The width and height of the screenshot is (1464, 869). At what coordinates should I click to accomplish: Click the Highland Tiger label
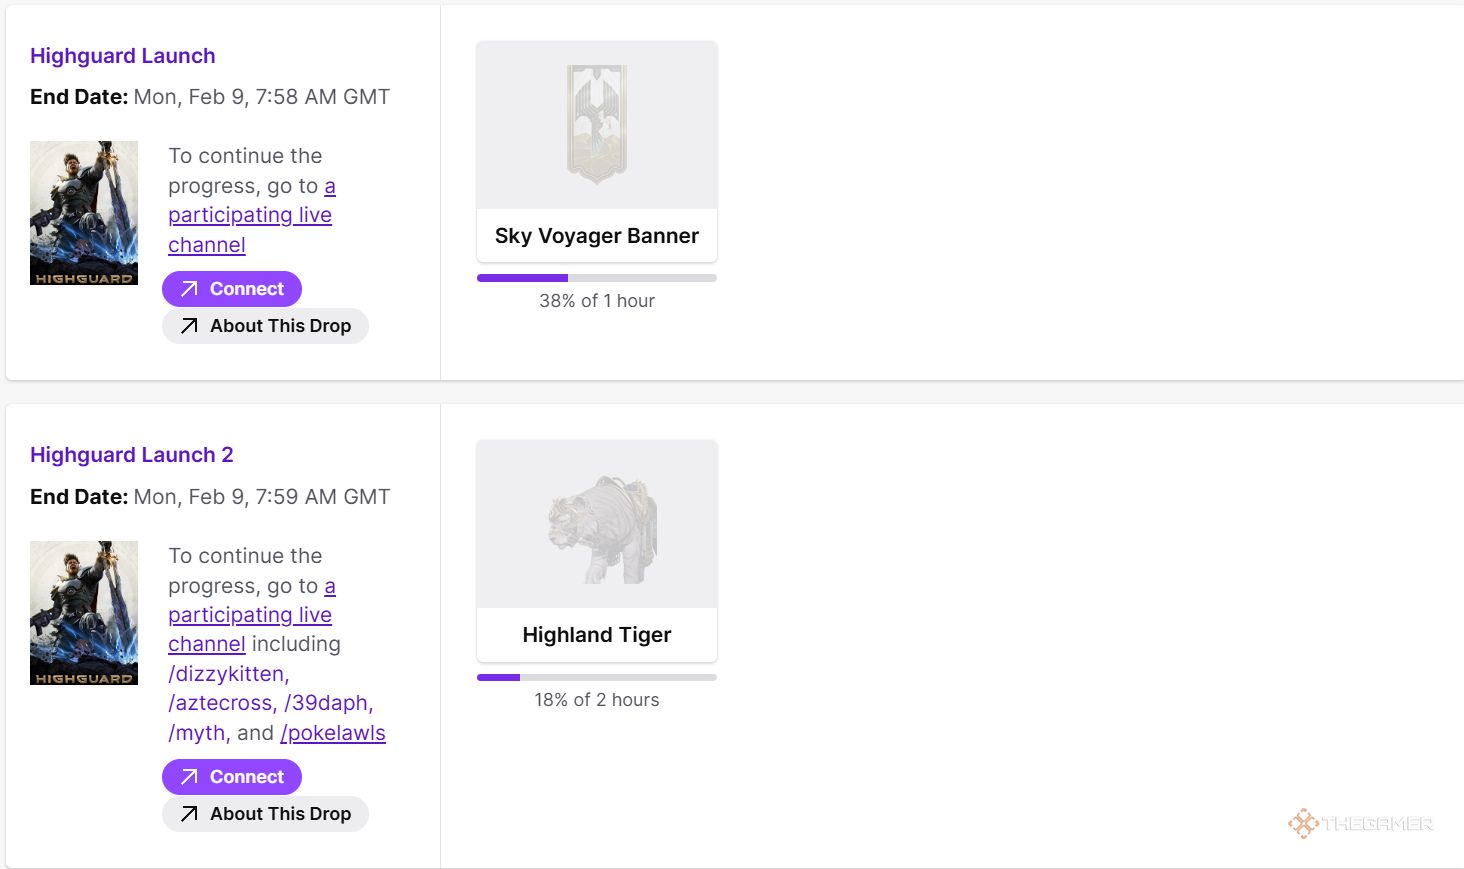click(x=597, y=635)
